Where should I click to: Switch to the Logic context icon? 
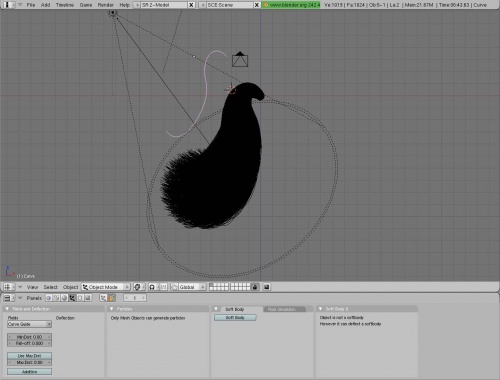tap(49, 298)
